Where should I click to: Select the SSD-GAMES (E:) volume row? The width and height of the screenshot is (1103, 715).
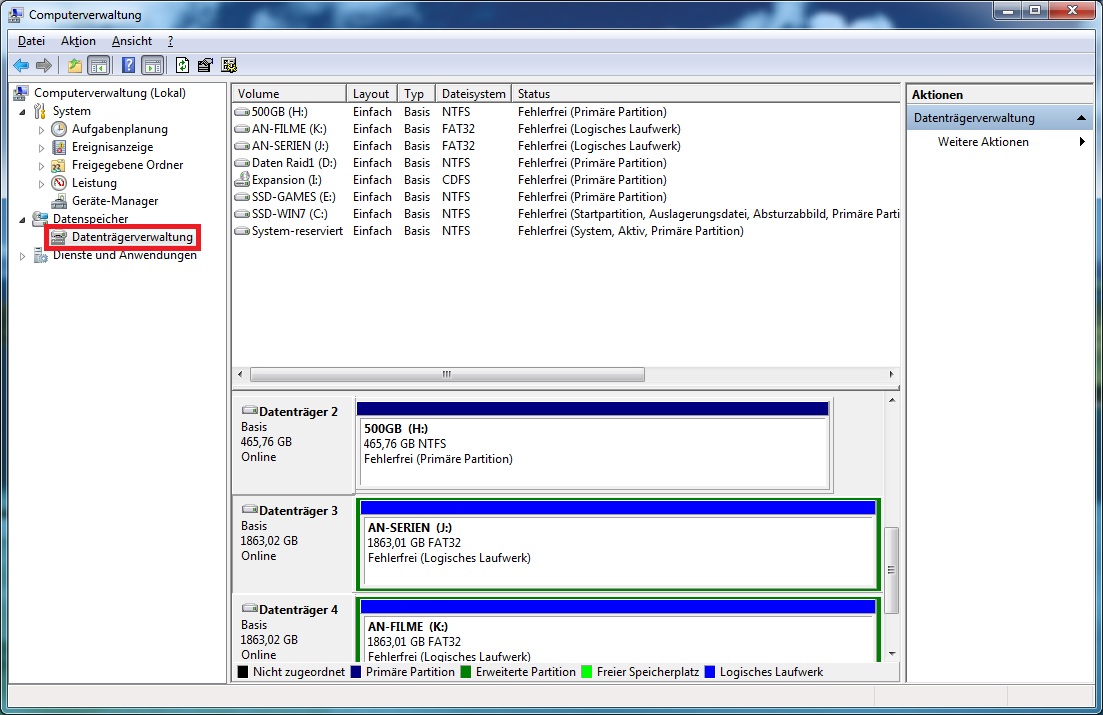tap(566, 197)
